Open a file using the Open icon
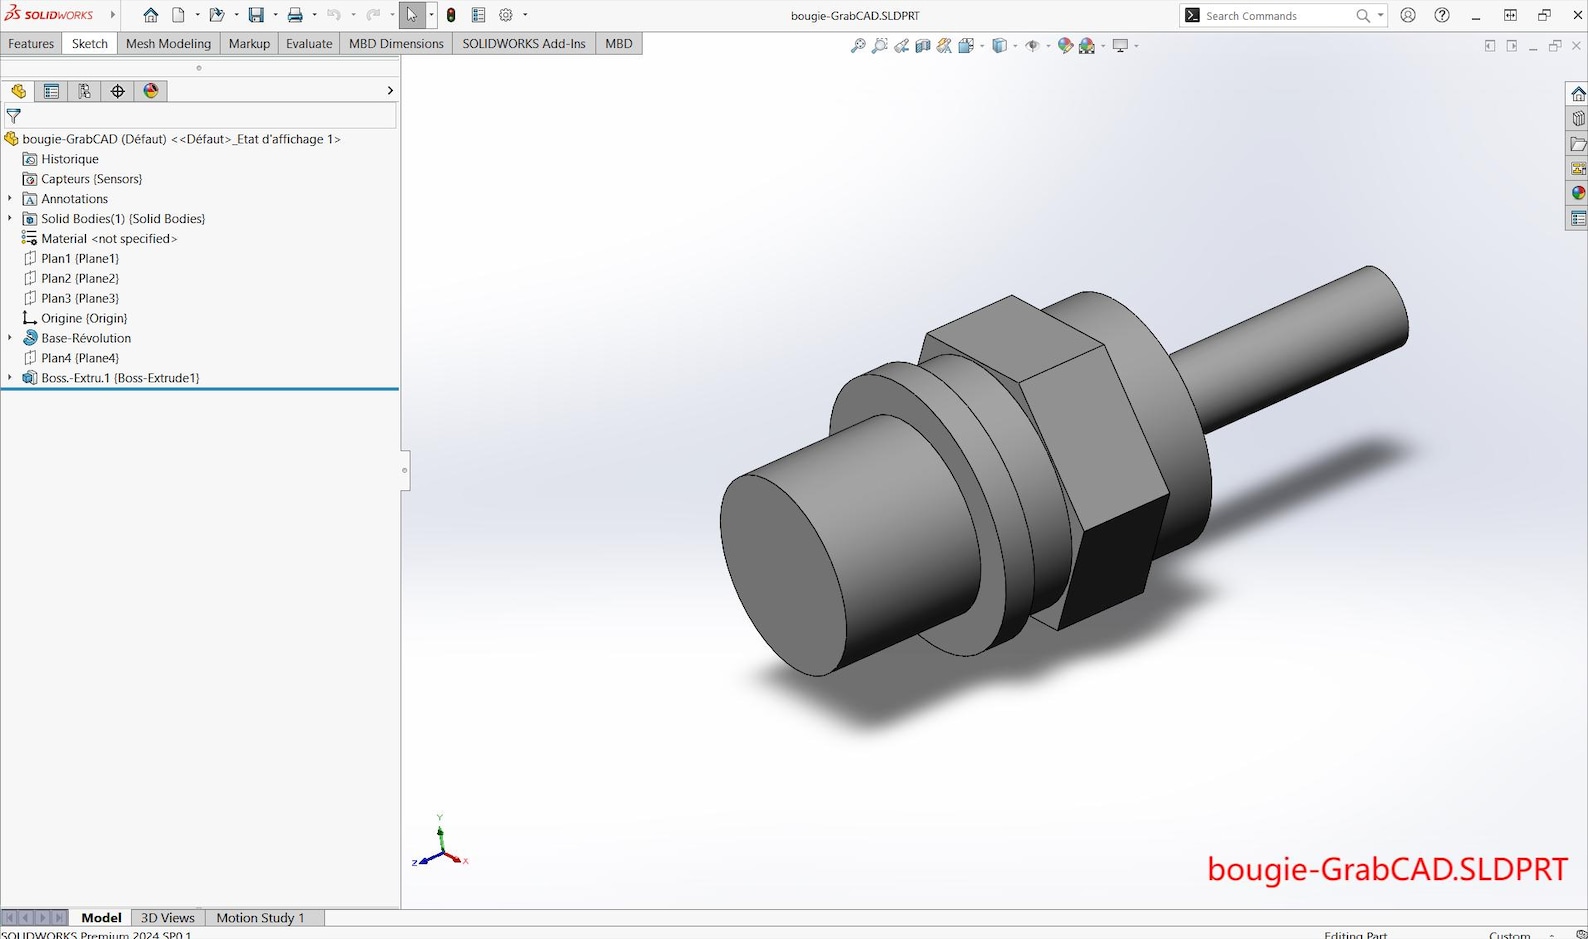1588x939 pixels. (216, 15)
